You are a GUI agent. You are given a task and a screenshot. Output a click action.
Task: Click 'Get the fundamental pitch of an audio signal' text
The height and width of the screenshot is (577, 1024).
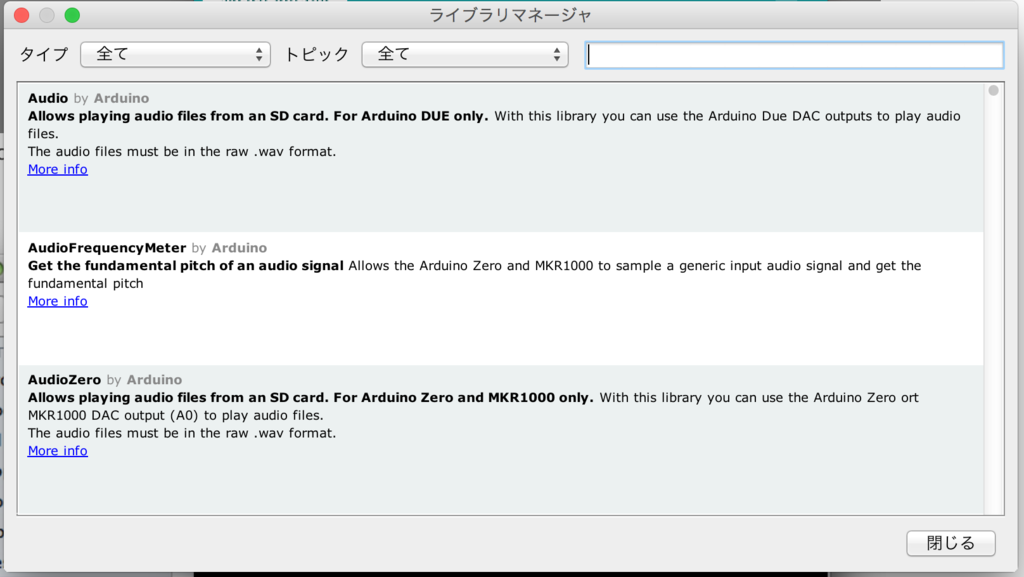tap(185, 266)
